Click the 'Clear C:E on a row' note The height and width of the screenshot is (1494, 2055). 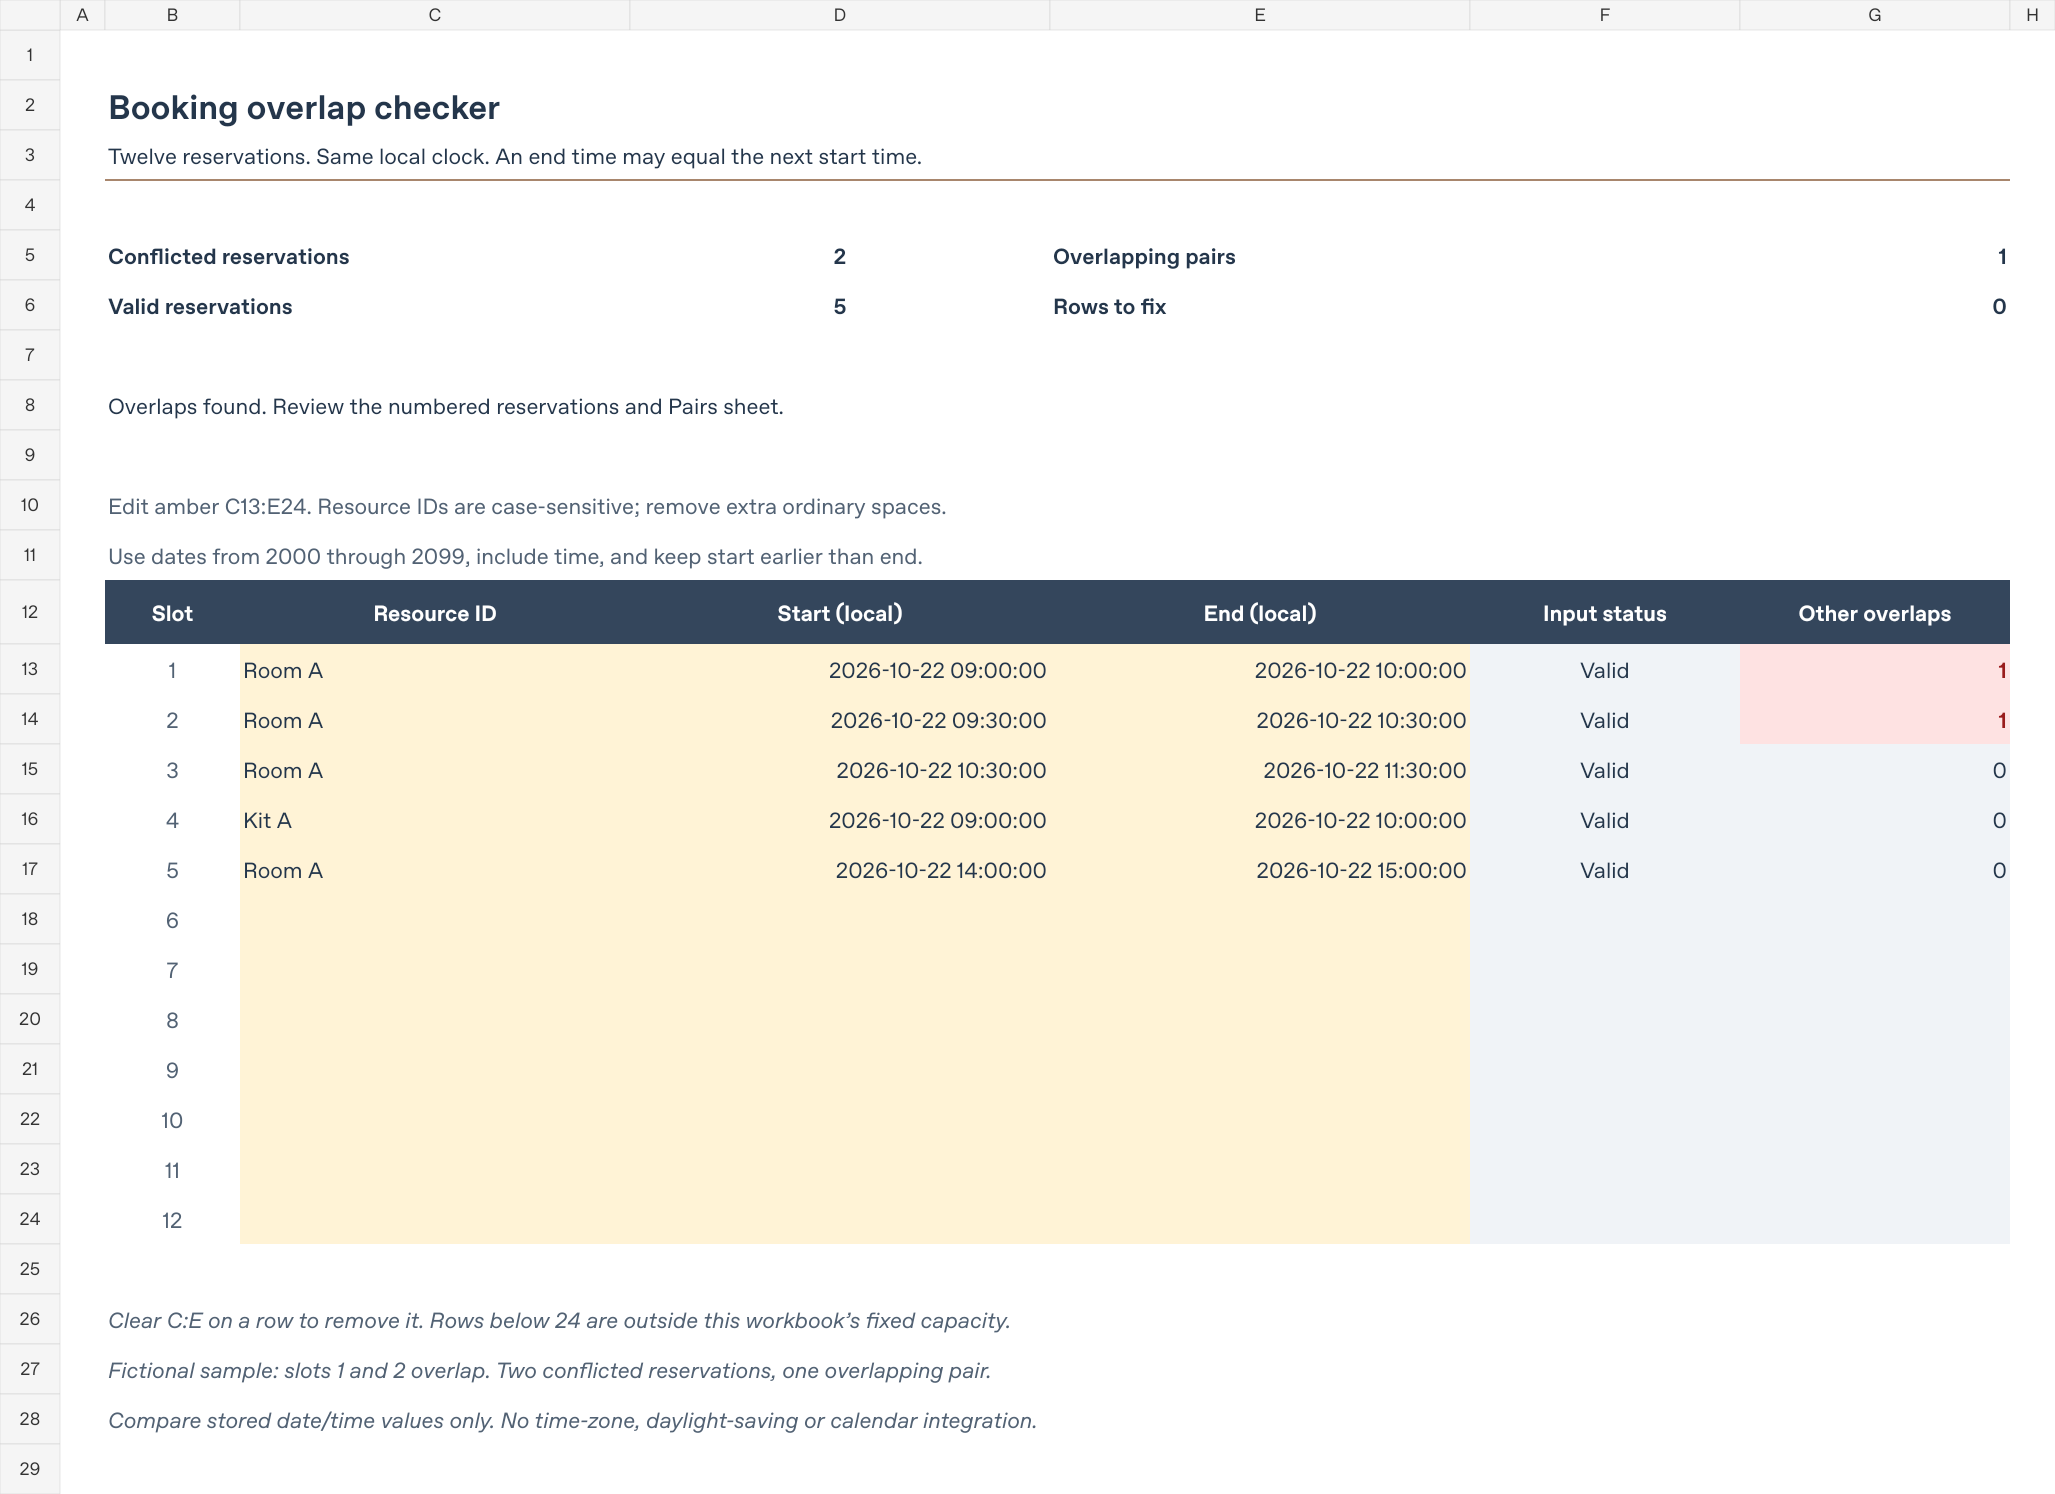(559, 1321)
